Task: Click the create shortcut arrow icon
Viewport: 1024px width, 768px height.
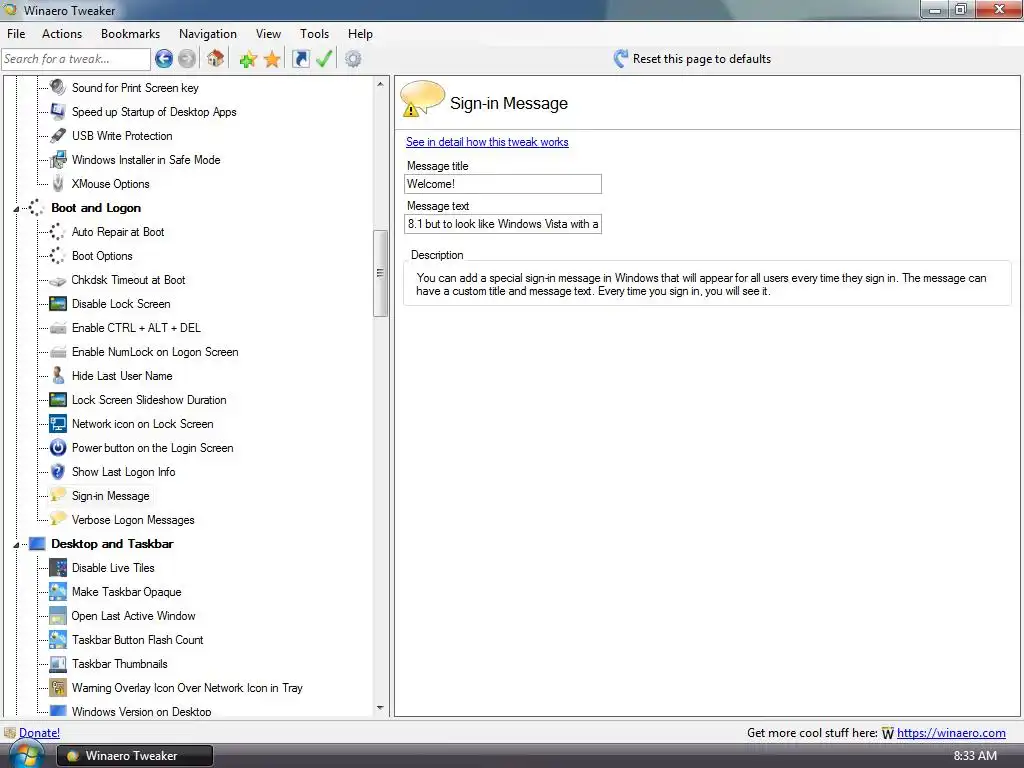Action: tap(300, 59)
